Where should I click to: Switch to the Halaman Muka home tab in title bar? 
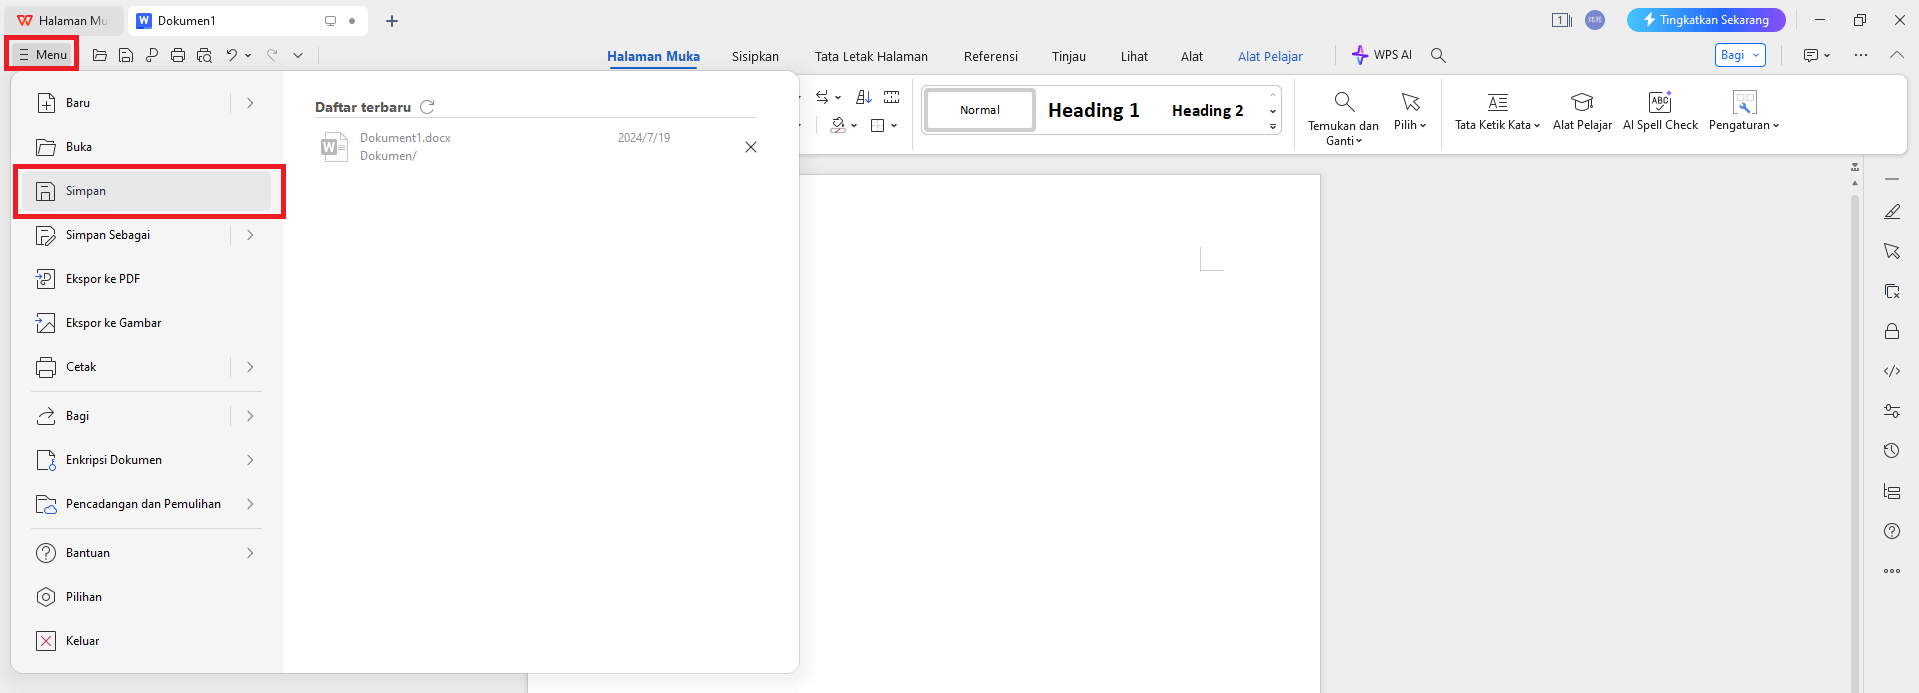(63, 20)
